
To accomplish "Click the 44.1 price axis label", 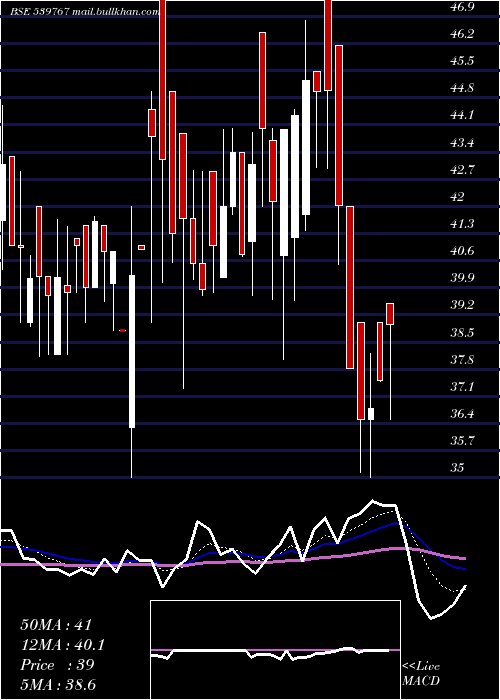I will pos(462,116).
